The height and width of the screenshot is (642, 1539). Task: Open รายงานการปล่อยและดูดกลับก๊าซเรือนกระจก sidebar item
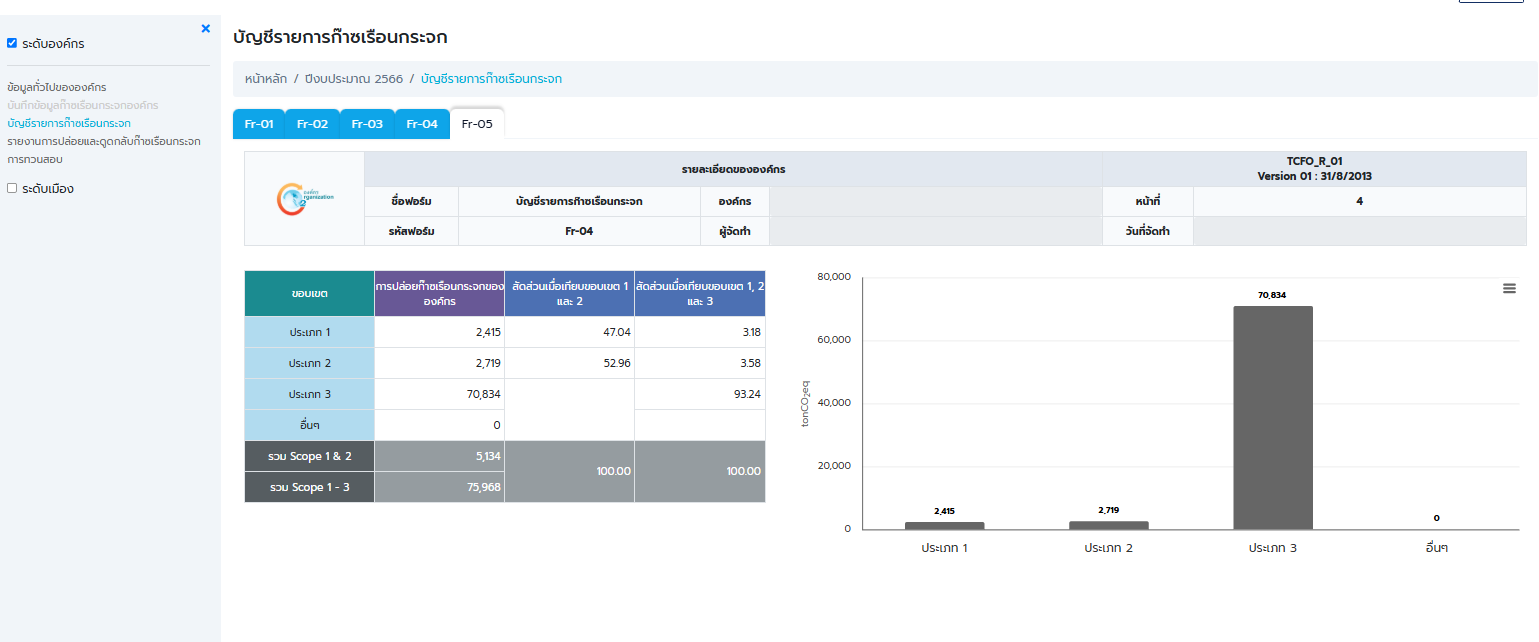(104, 141)
